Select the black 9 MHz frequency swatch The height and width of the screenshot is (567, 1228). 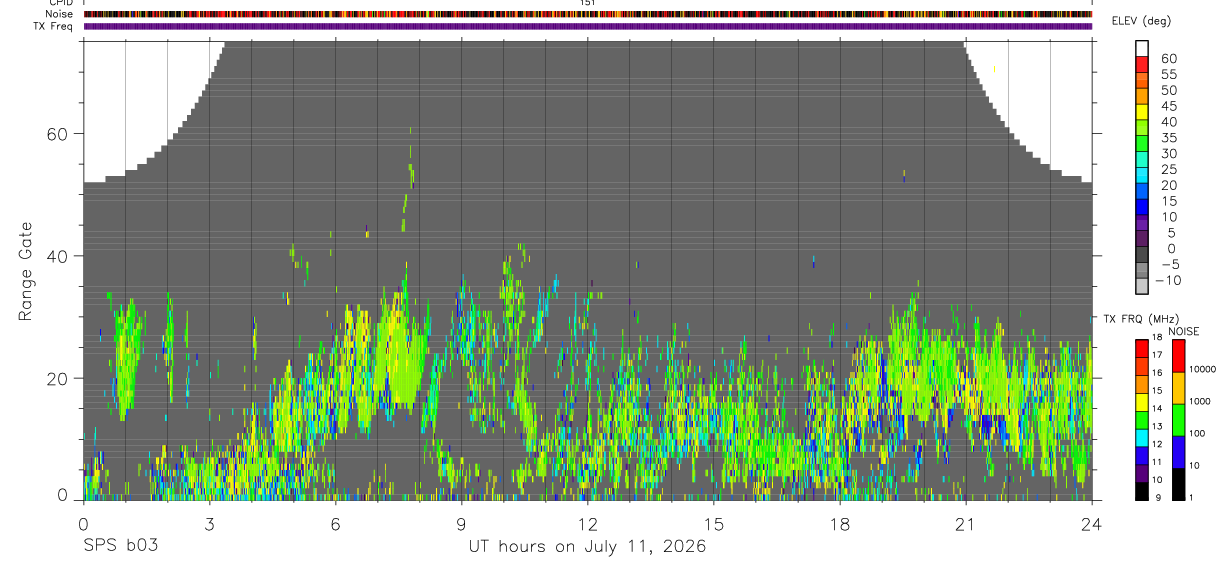[x=1142, y=491]
